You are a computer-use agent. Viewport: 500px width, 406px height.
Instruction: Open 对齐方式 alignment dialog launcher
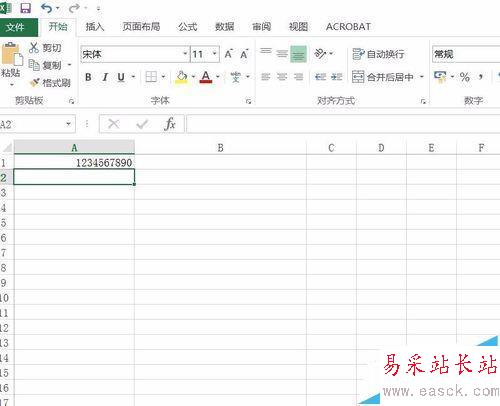423,101
